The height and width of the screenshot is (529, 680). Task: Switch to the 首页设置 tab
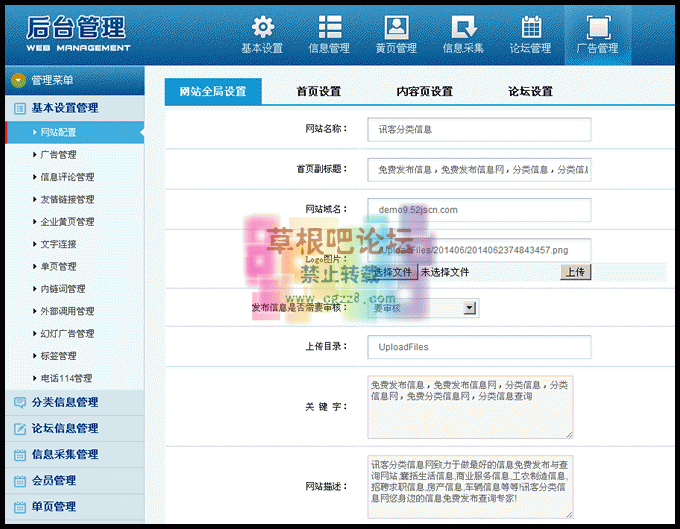click(318, 91)
